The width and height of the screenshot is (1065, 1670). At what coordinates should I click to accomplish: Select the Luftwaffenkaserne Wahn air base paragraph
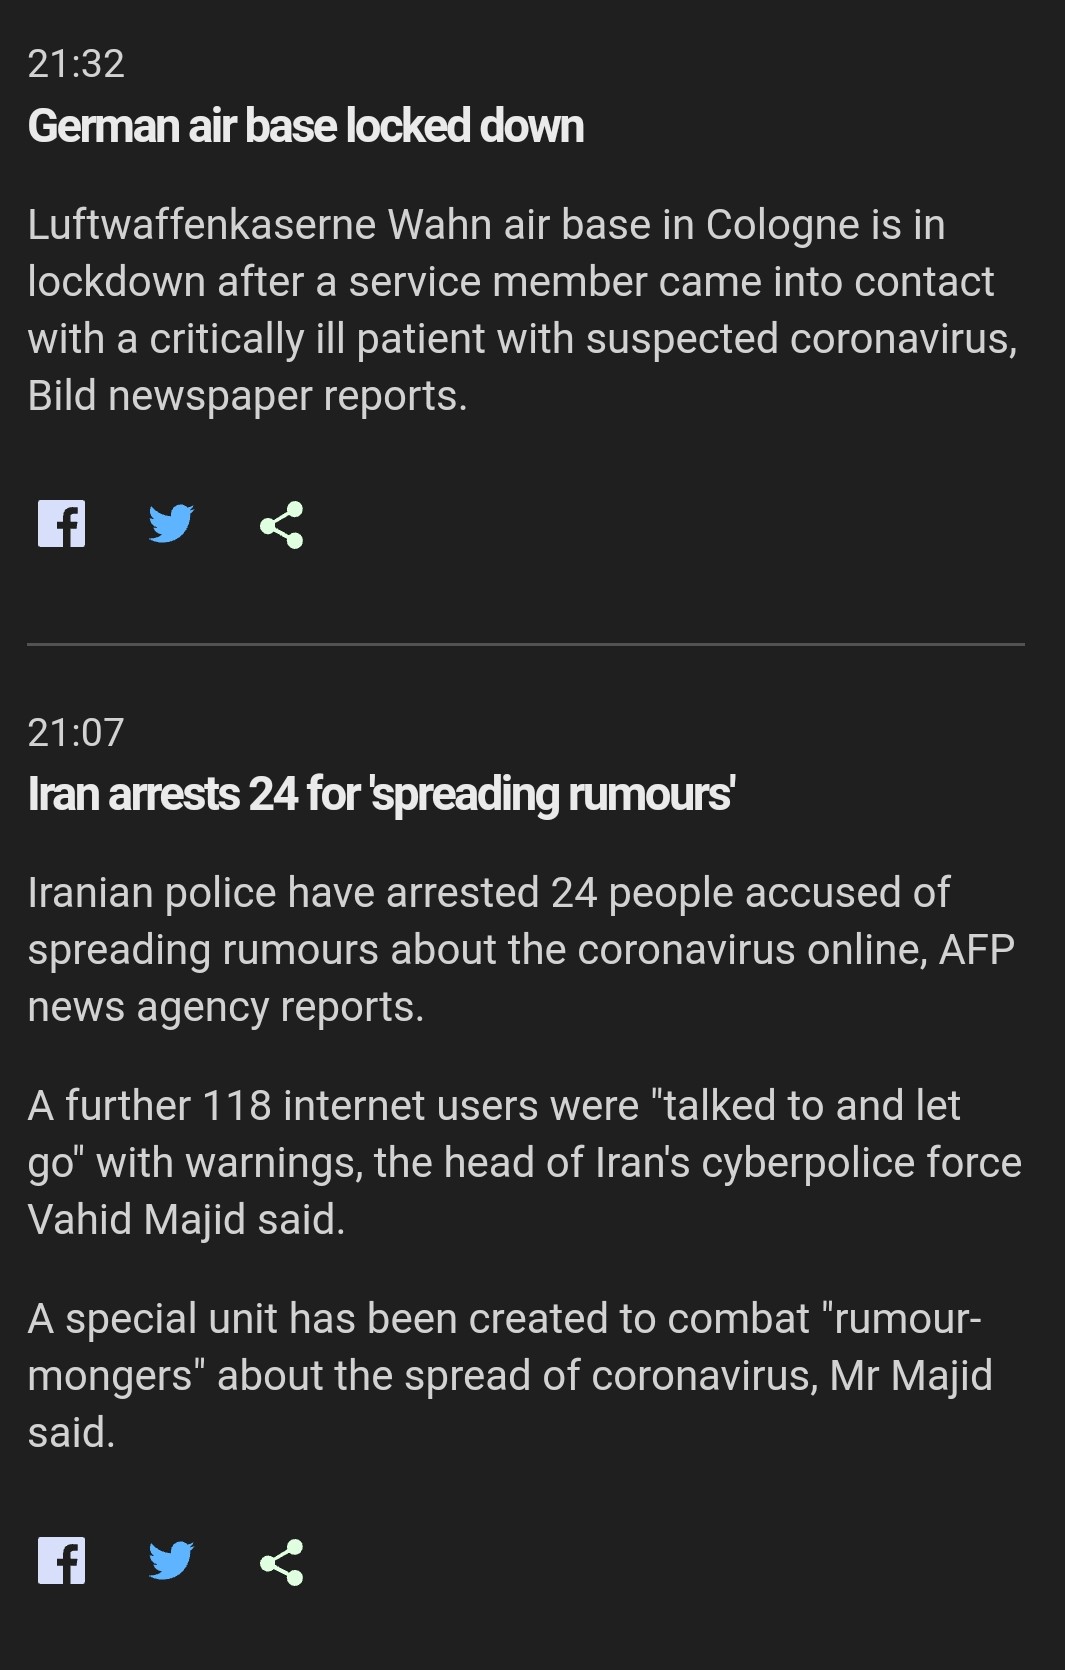click(x=523, y=310)
